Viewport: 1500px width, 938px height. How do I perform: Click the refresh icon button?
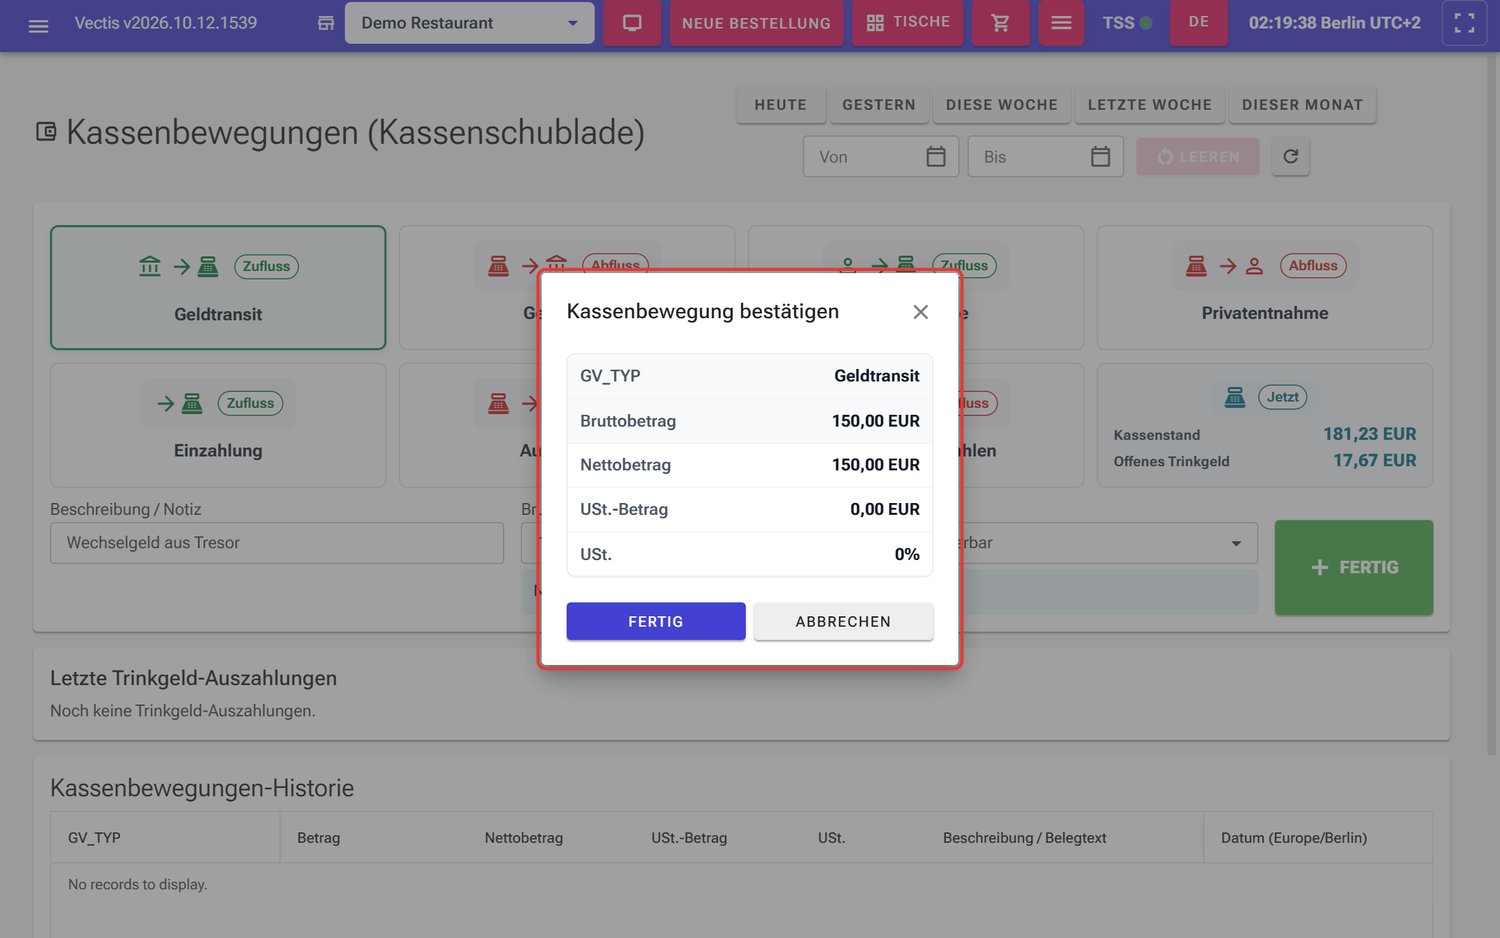pyautogui.click(x=1291, y=157)
